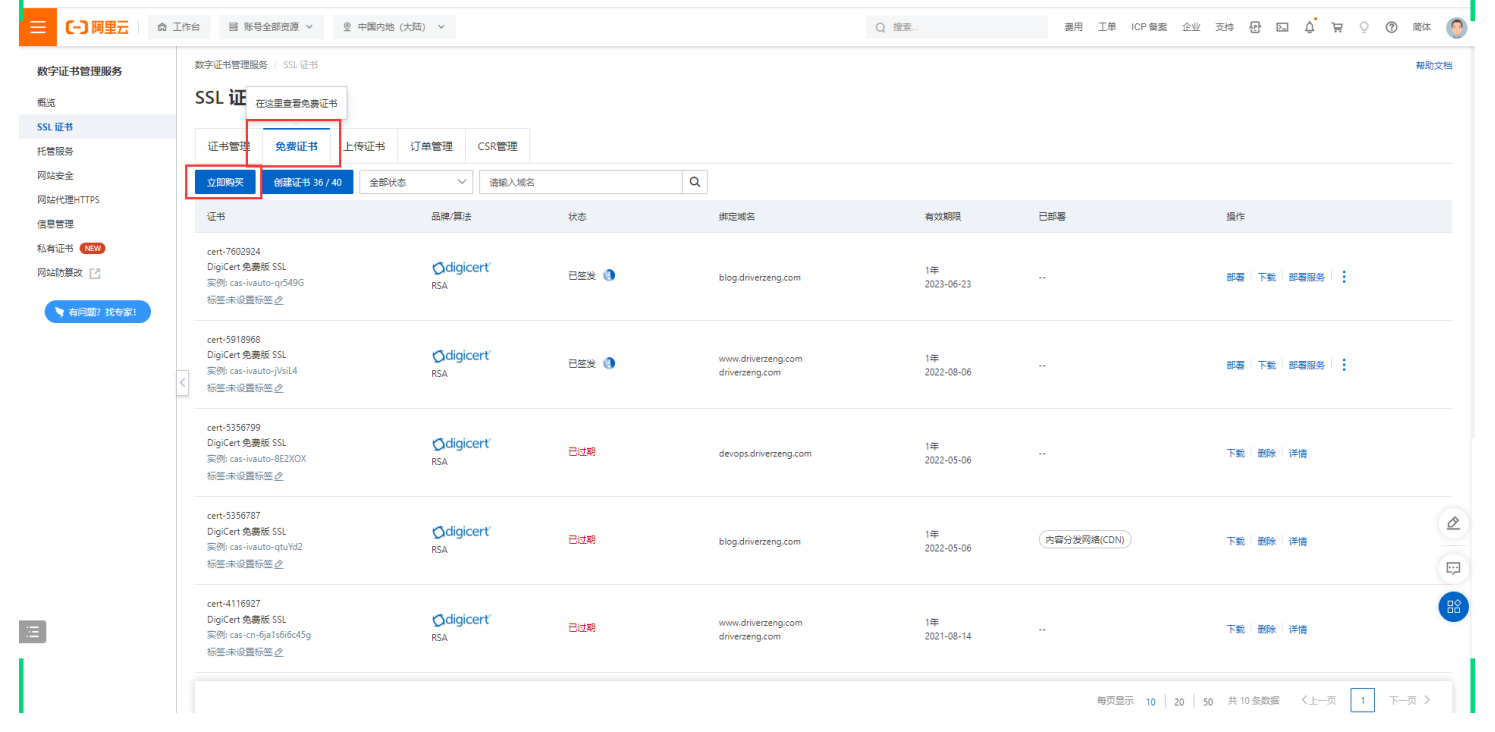The image size is (1495, 732).
Task: Launch the Cloud Shell terminal icon
Action: [x=1282, y=27]
